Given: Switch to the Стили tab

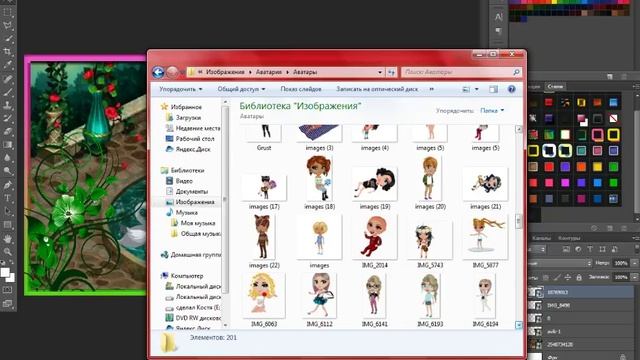Looking at the screenshot, I should (x=555, y=87).
